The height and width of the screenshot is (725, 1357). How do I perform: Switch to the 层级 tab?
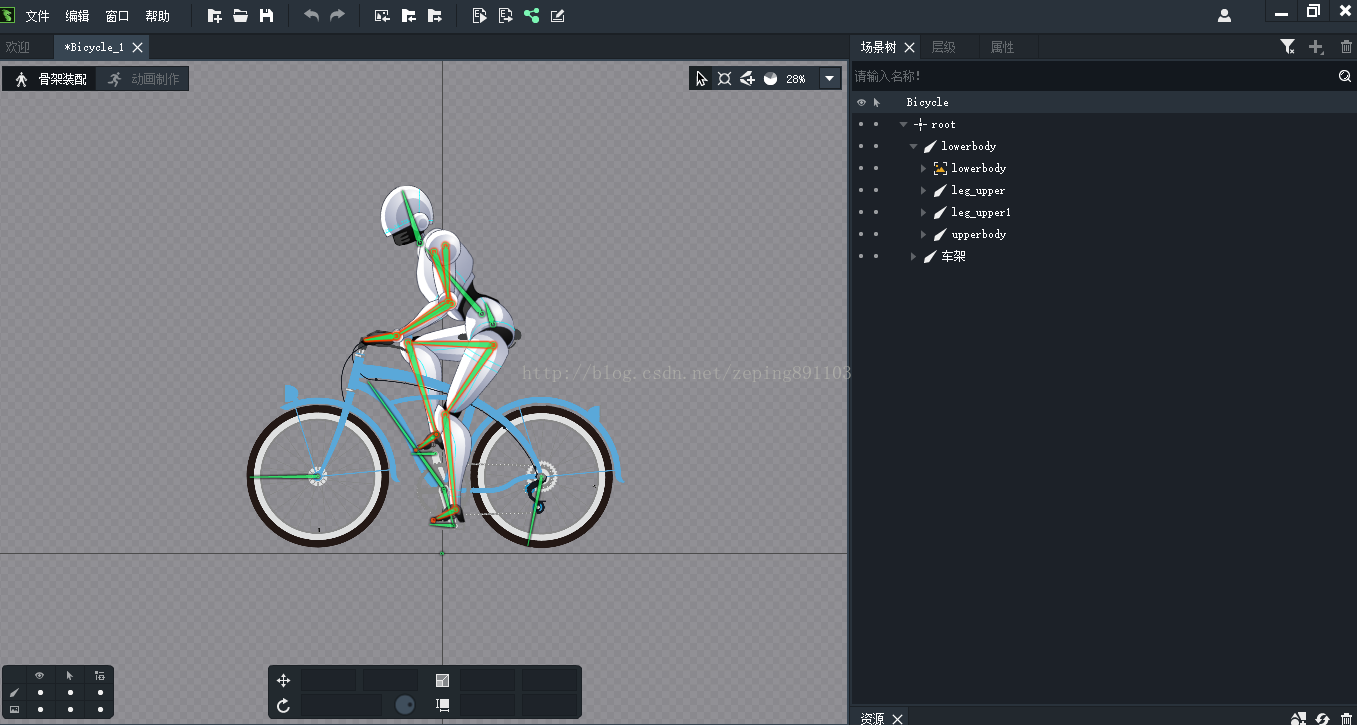click(943, 47)
